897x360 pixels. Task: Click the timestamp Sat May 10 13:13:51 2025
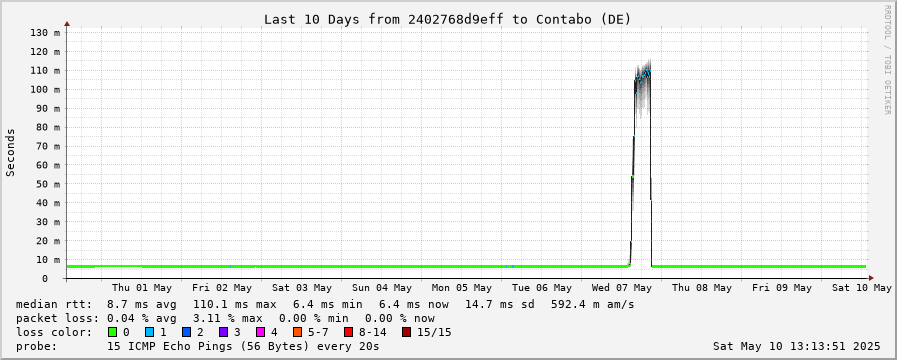tap(797, 346)
